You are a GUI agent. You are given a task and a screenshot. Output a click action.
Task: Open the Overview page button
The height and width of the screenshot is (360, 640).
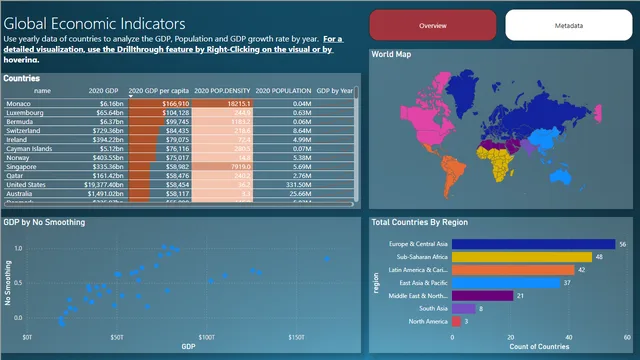(x=433, y=25)
